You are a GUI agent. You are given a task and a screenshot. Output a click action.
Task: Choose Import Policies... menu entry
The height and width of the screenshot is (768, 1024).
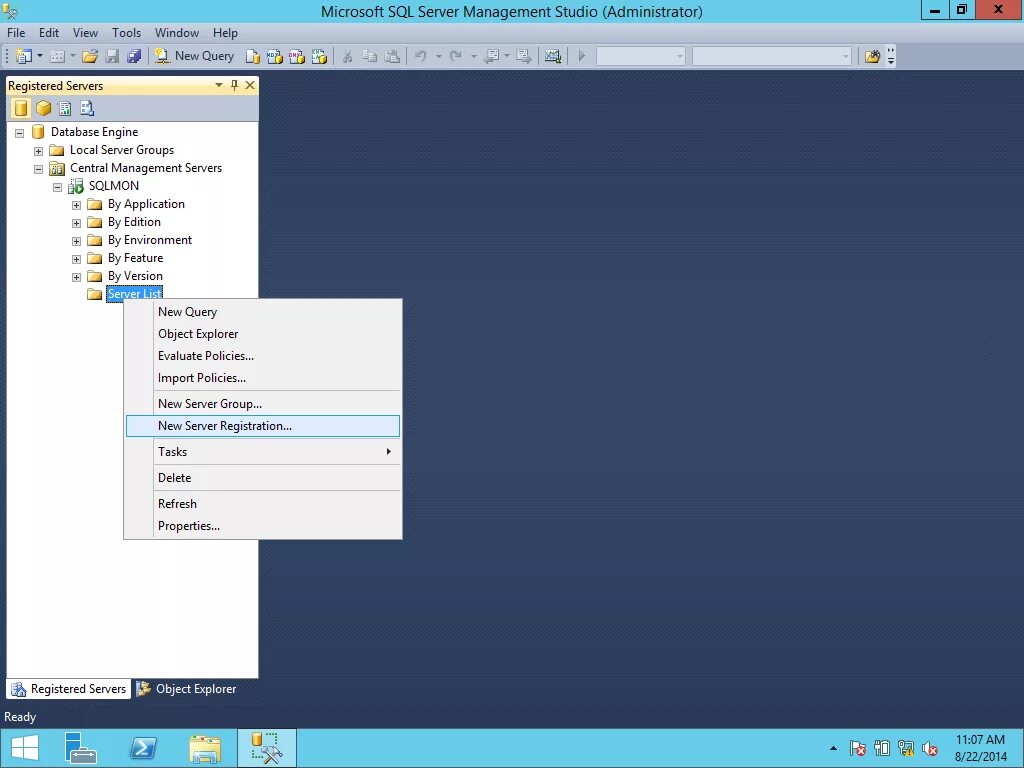click(x=263, y=378)
